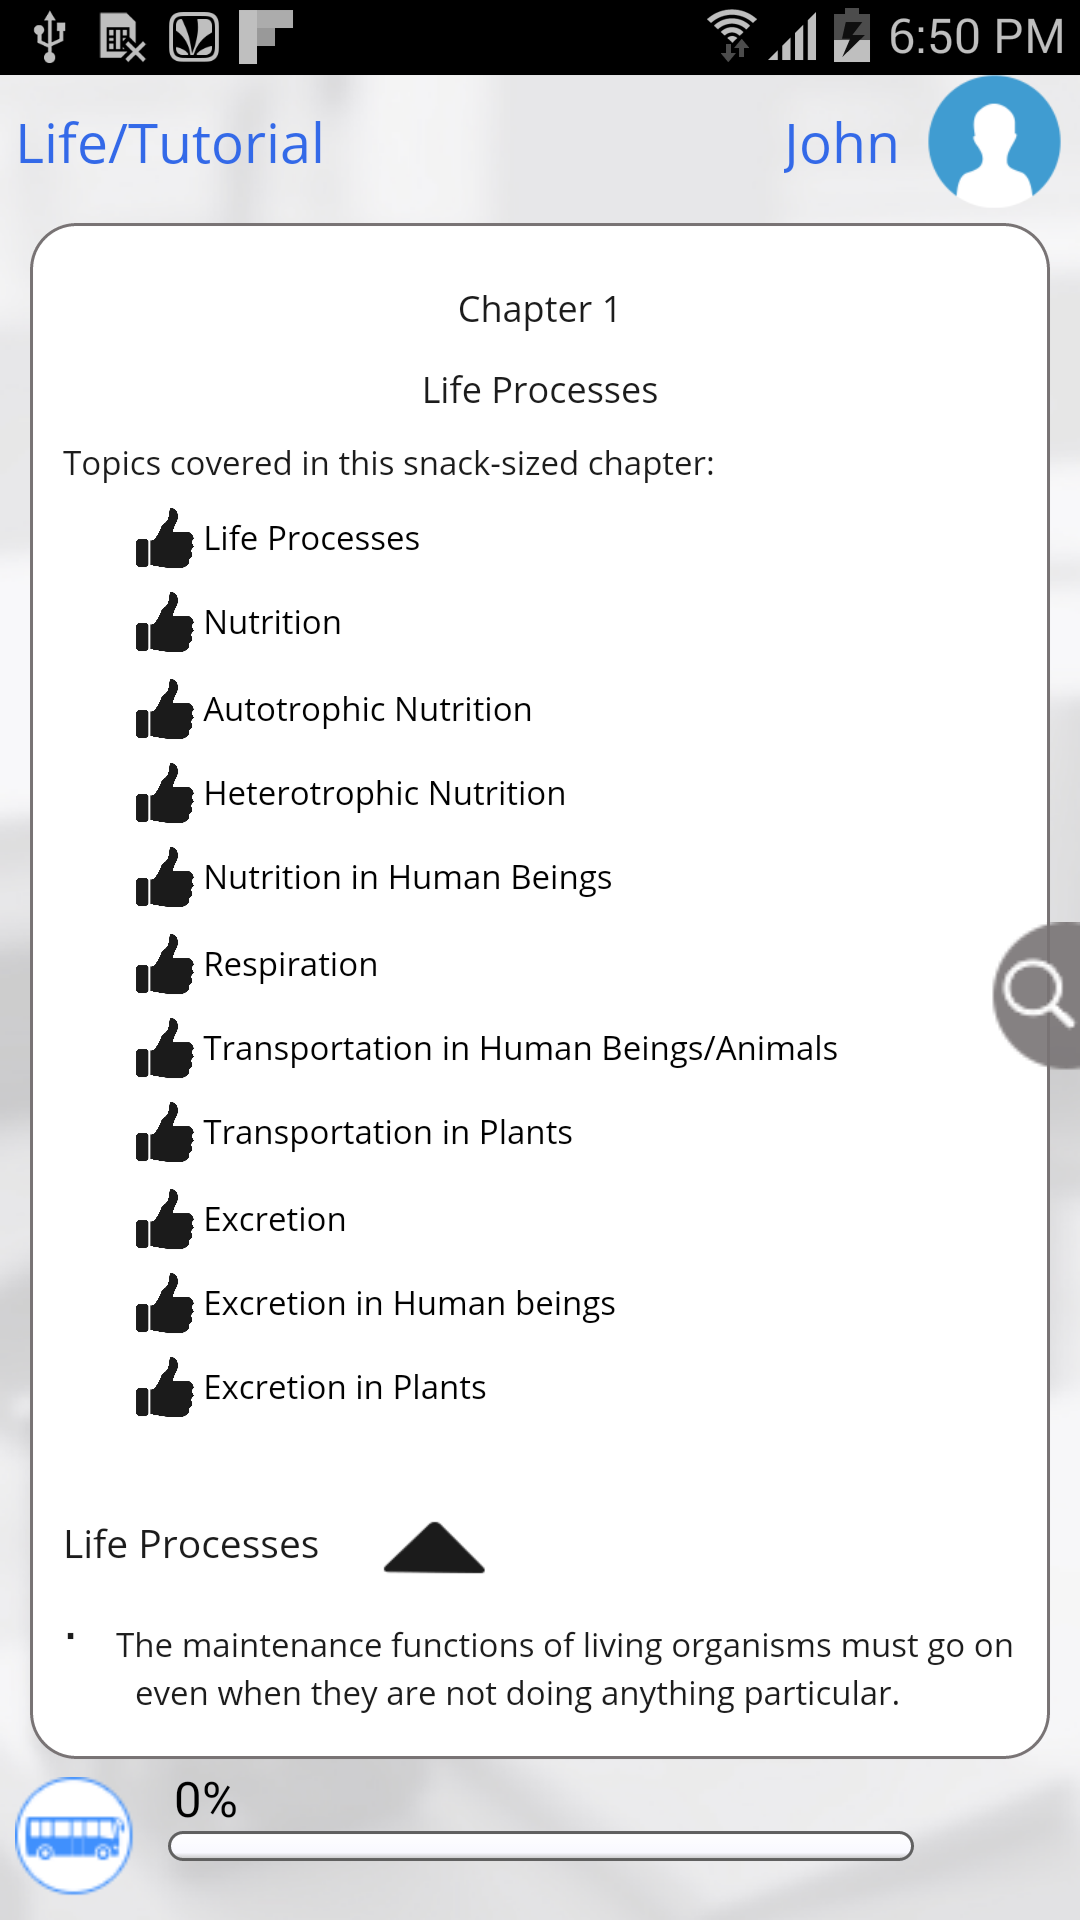Open the Wi-Fi status bar icon
Viewport: 1080px width, 1920px height.
pos(733,36)
